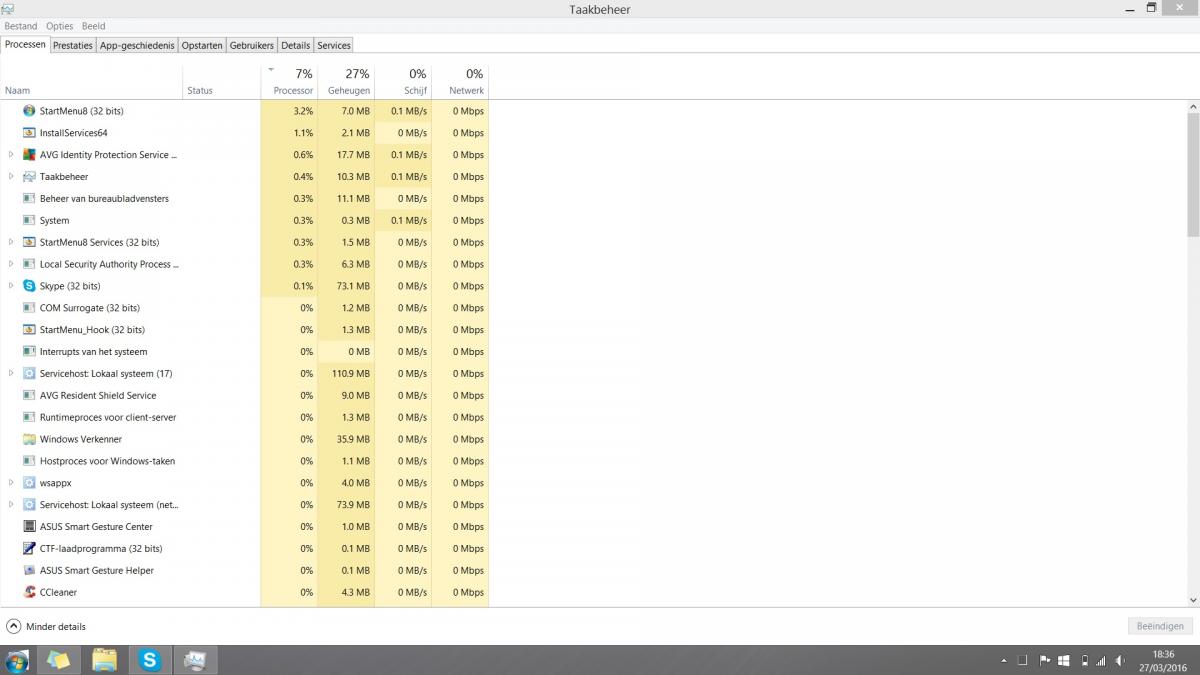Screen dimensions: 1200x675
Task: Click the Taakbeheer taskbar icon
Action: point(195,660)
